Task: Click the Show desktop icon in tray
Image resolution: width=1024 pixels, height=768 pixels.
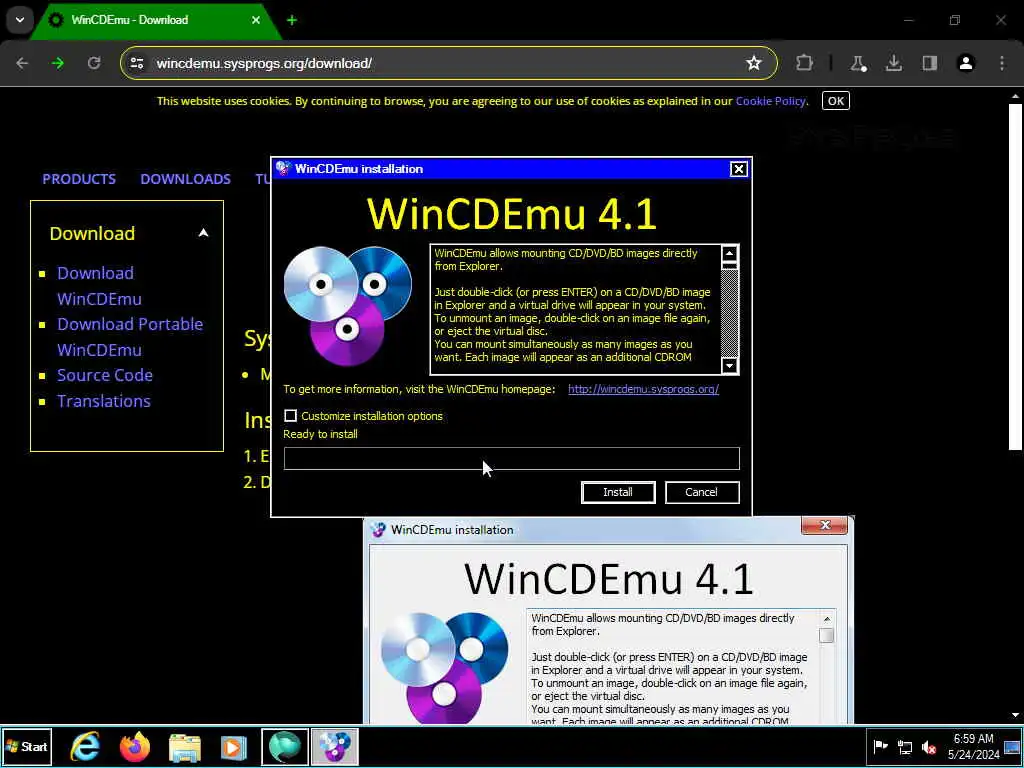Action: [1012, 747]
